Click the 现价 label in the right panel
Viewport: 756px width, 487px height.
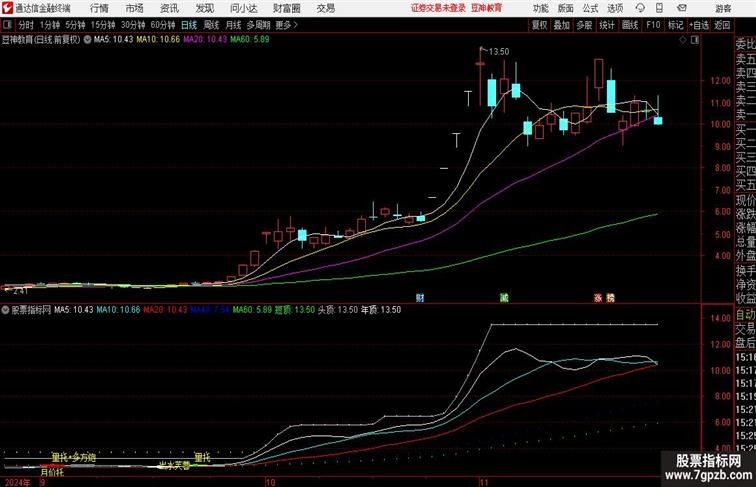745,200
